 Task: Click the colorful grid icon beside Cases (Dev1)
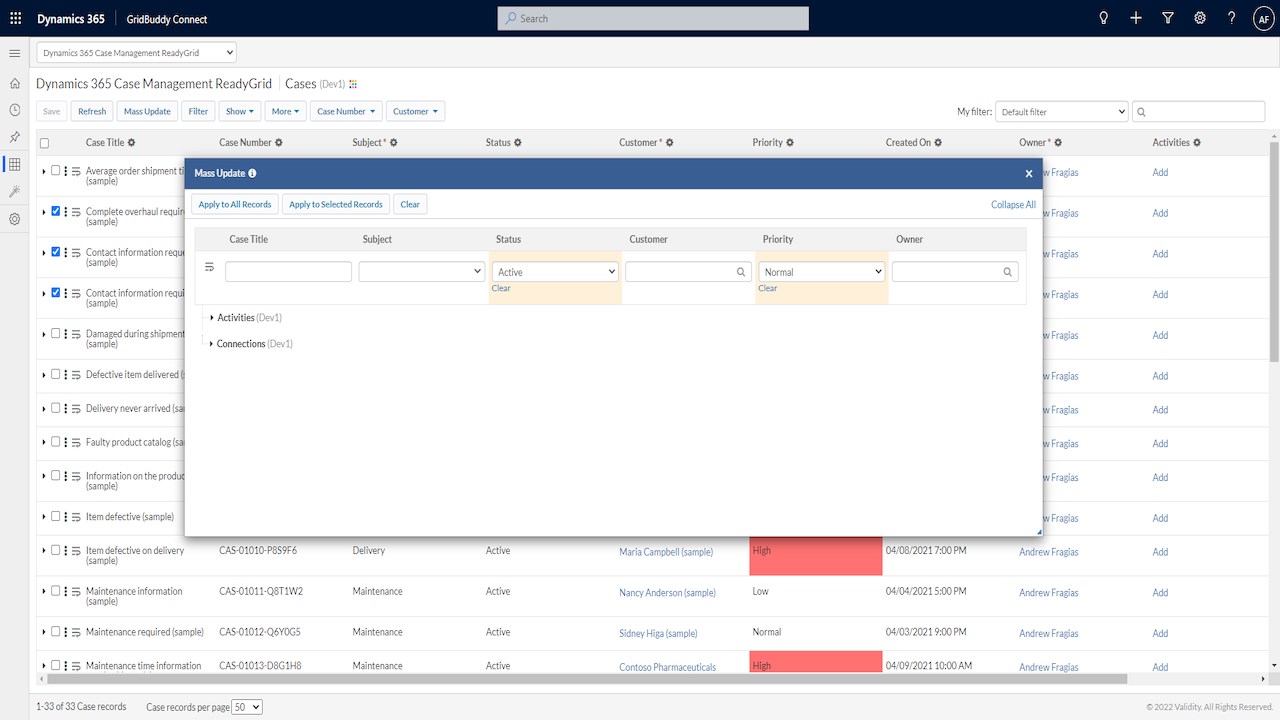(353, 85)
